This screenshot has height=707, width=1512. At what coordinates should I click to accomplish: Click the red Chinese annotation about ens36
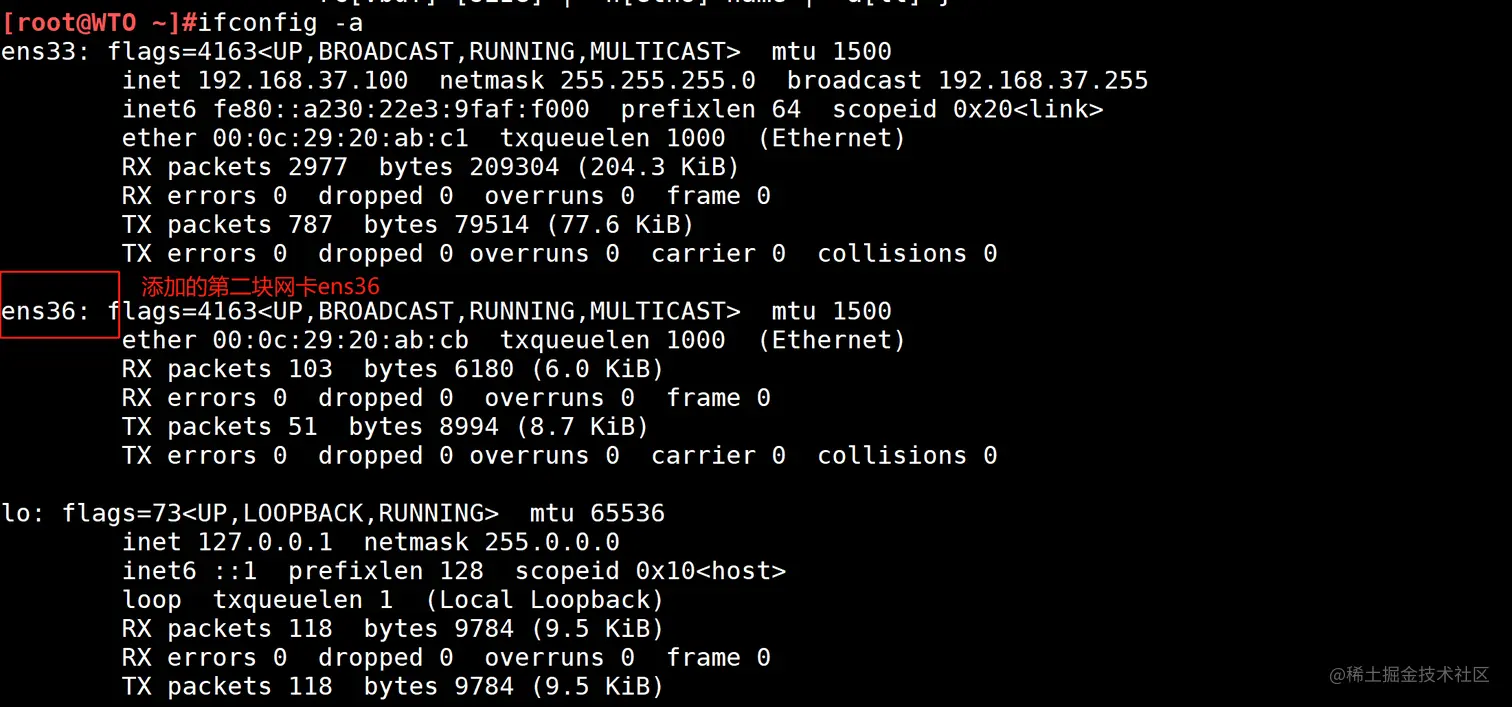tap(260, 287)
